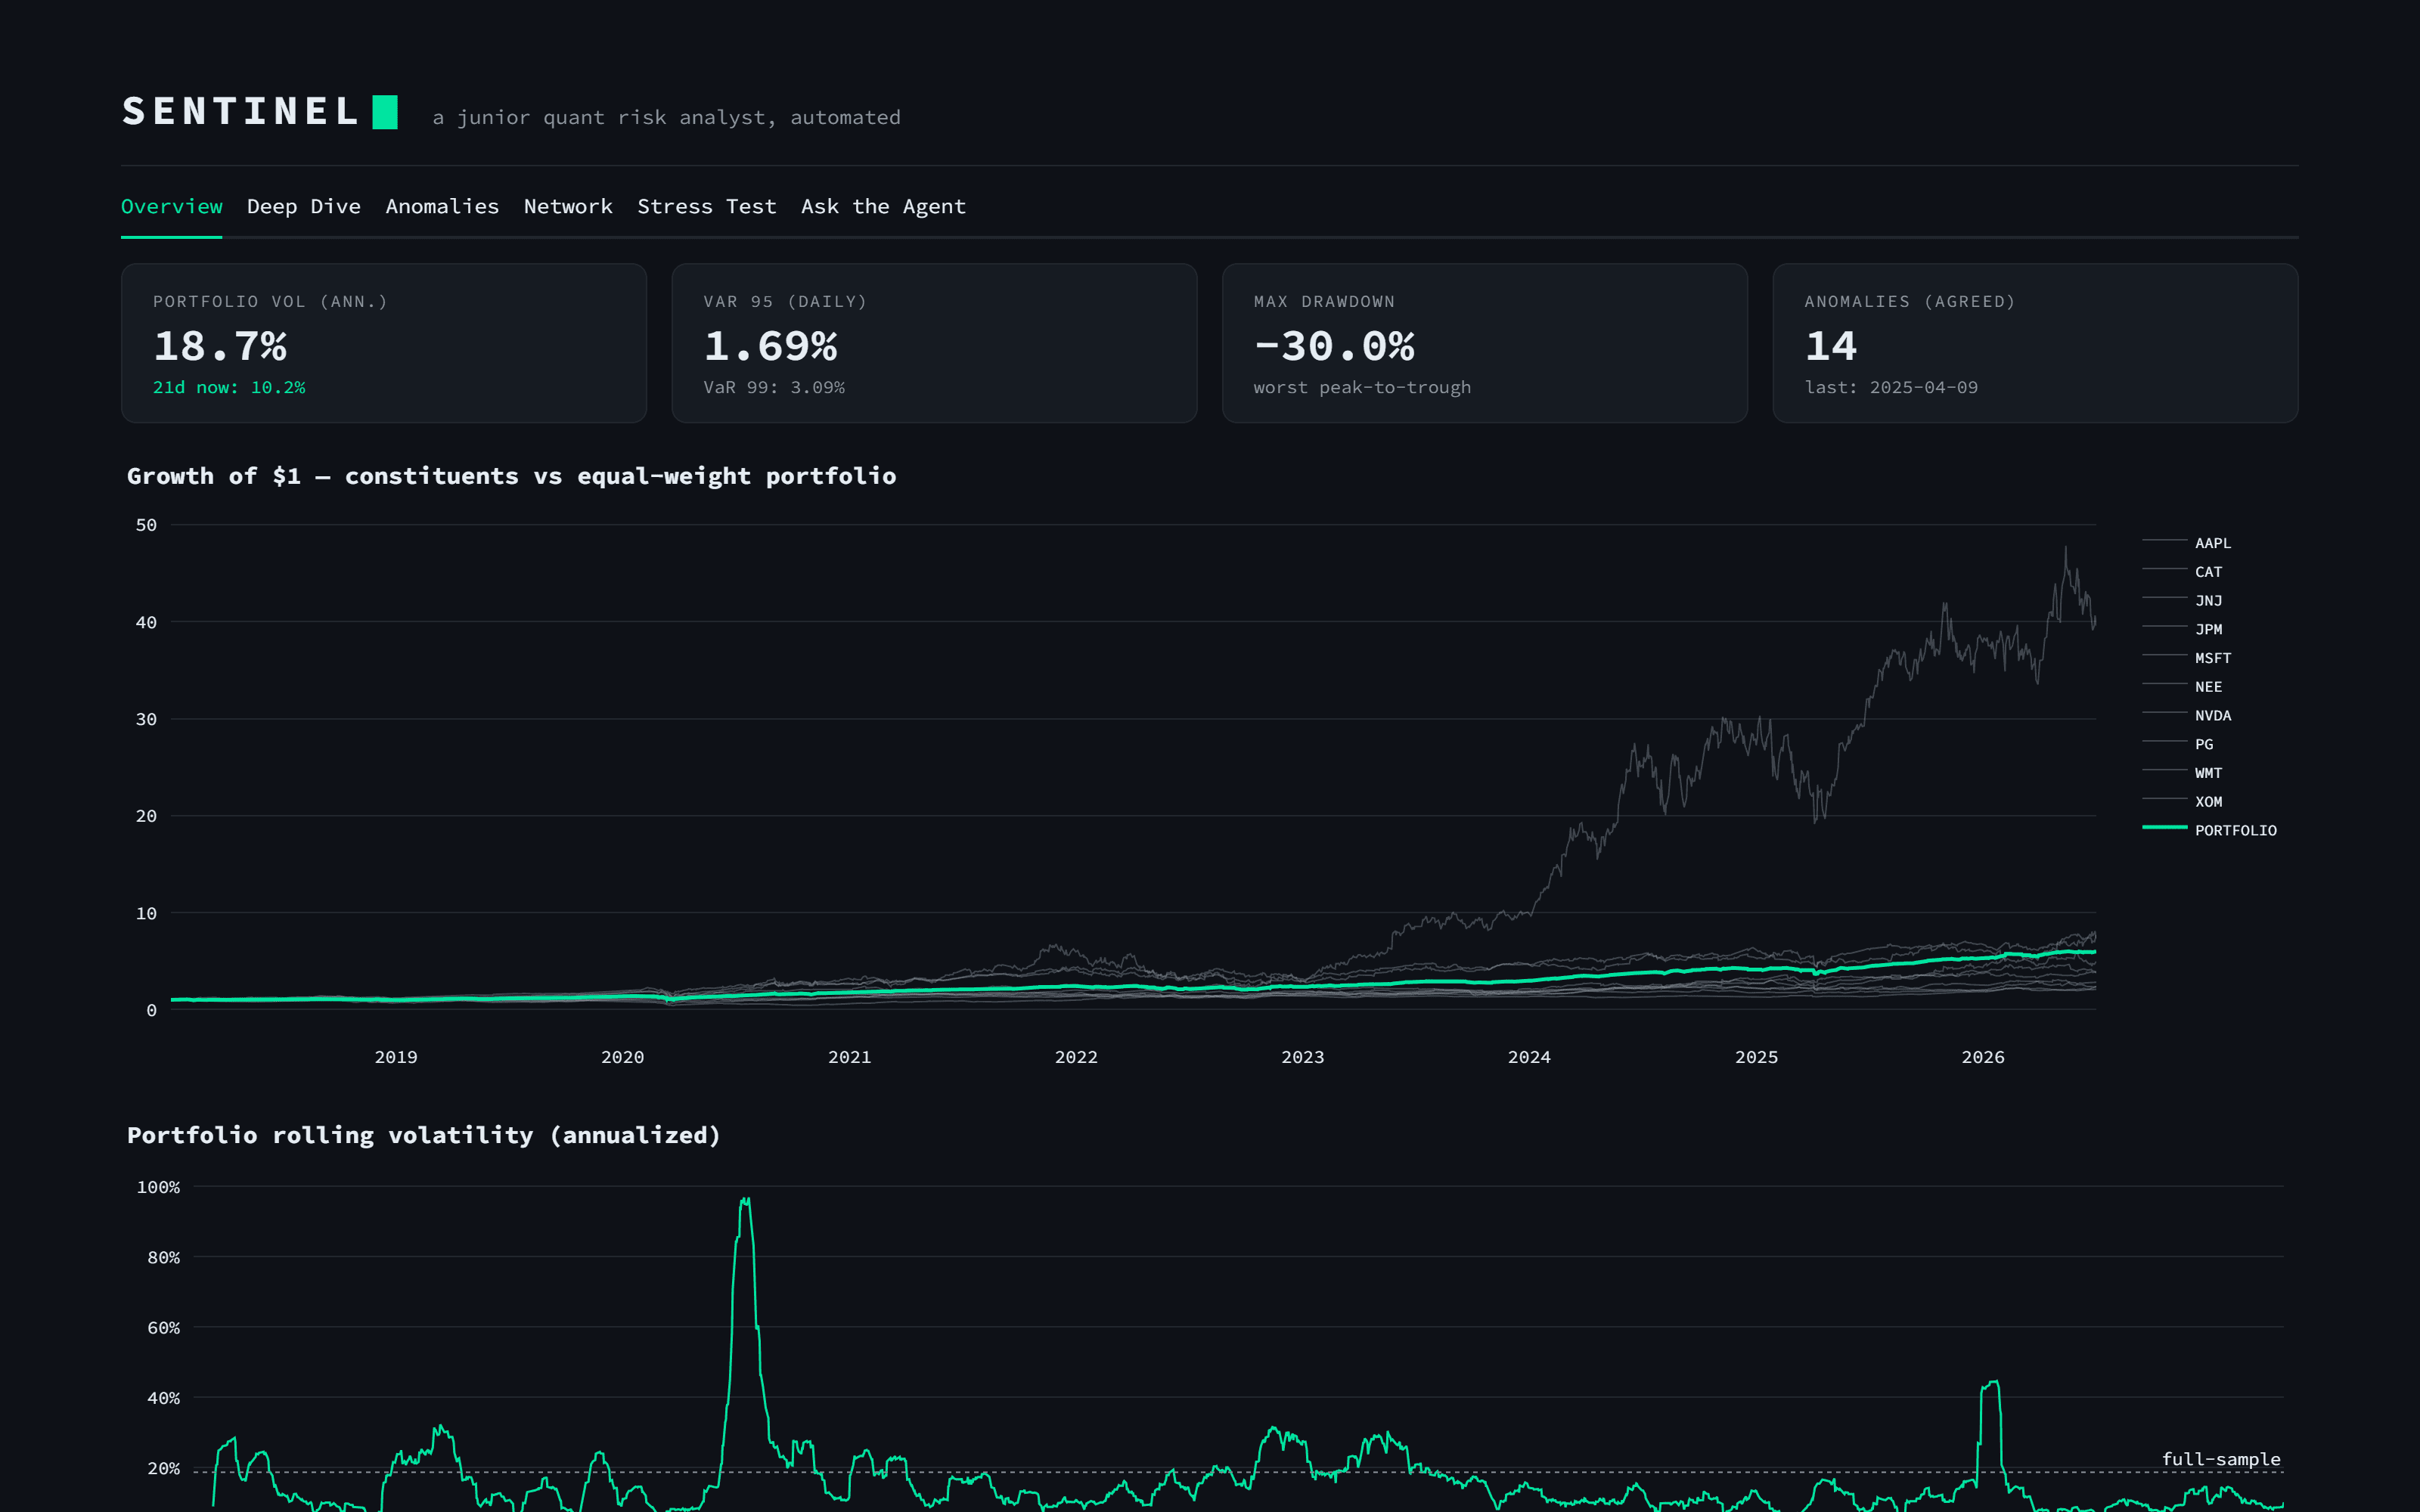Toggle PG series in chart legend

tap(2178, 744)
